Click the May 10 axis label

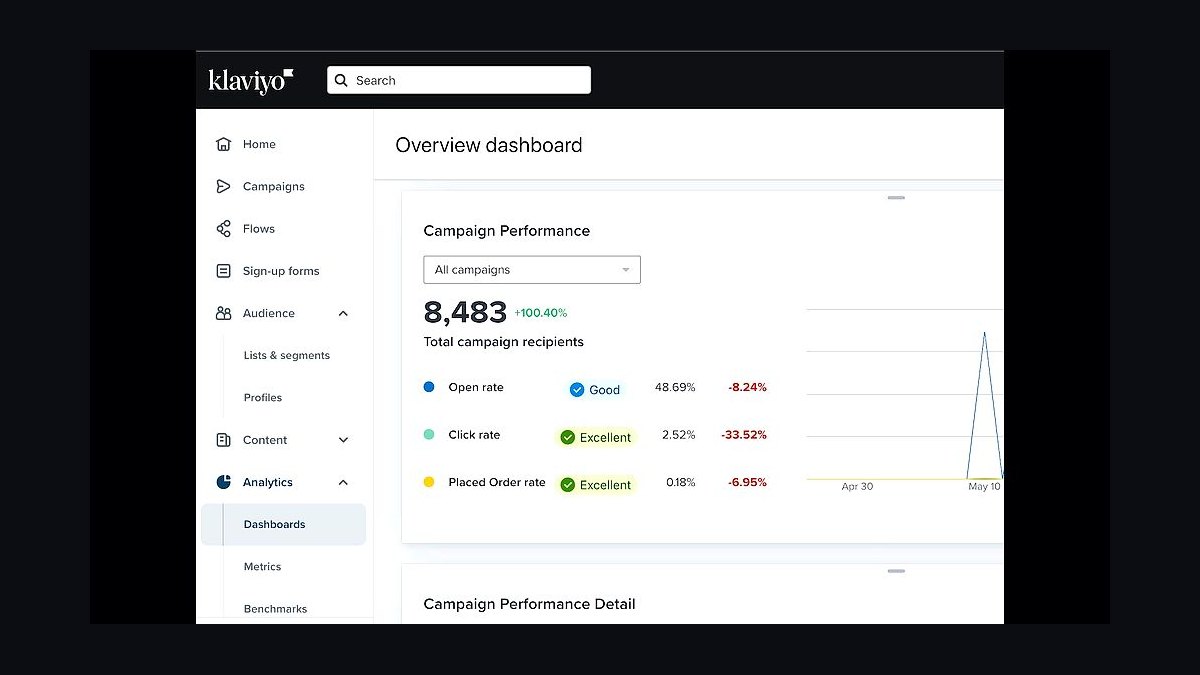click(x=985, y=487)
